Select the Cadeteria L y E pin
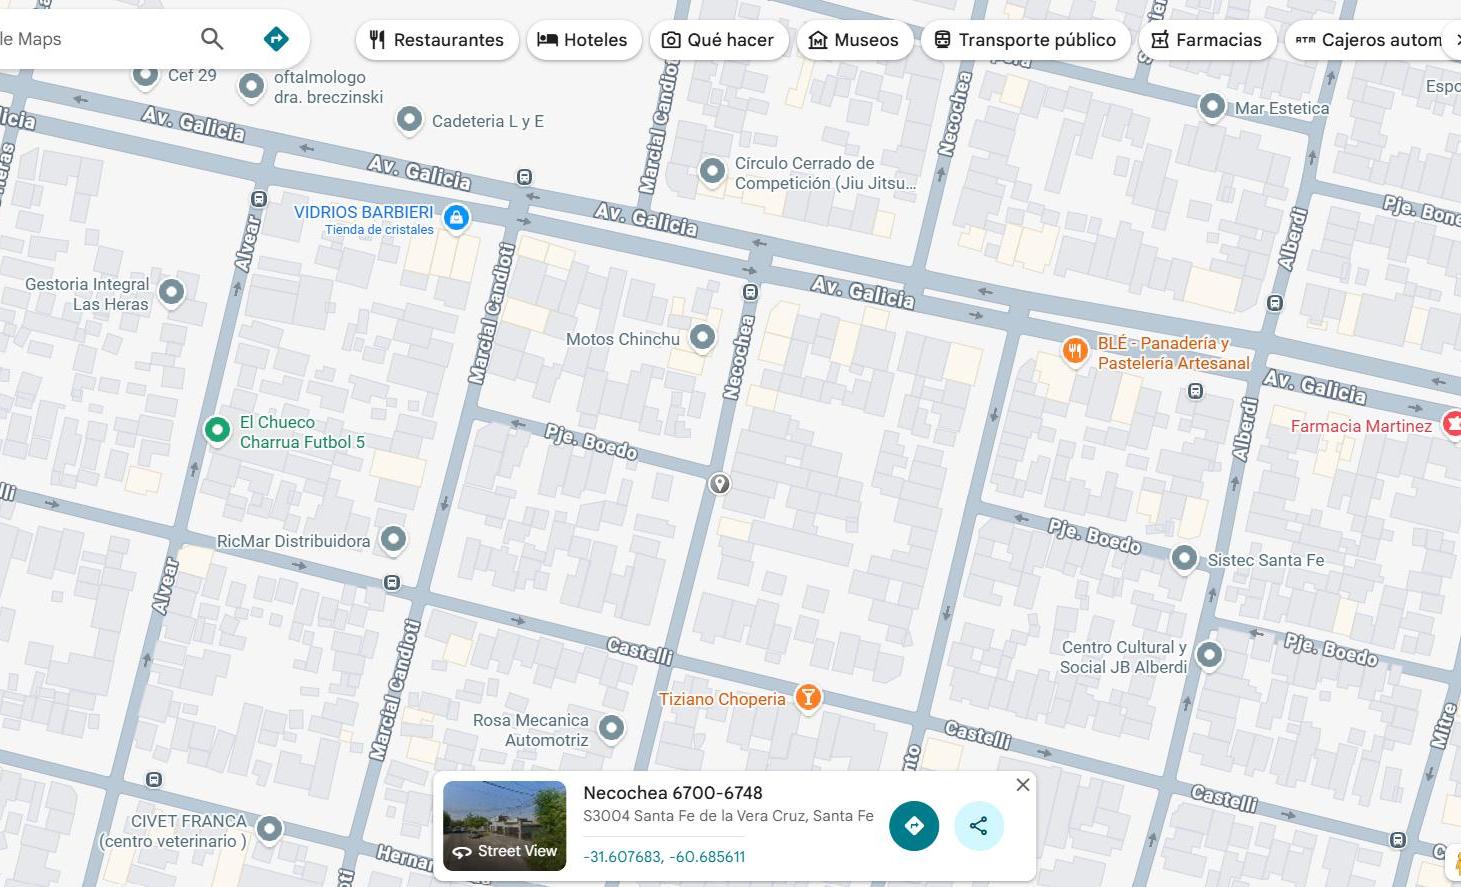 (x=409, y=119)
